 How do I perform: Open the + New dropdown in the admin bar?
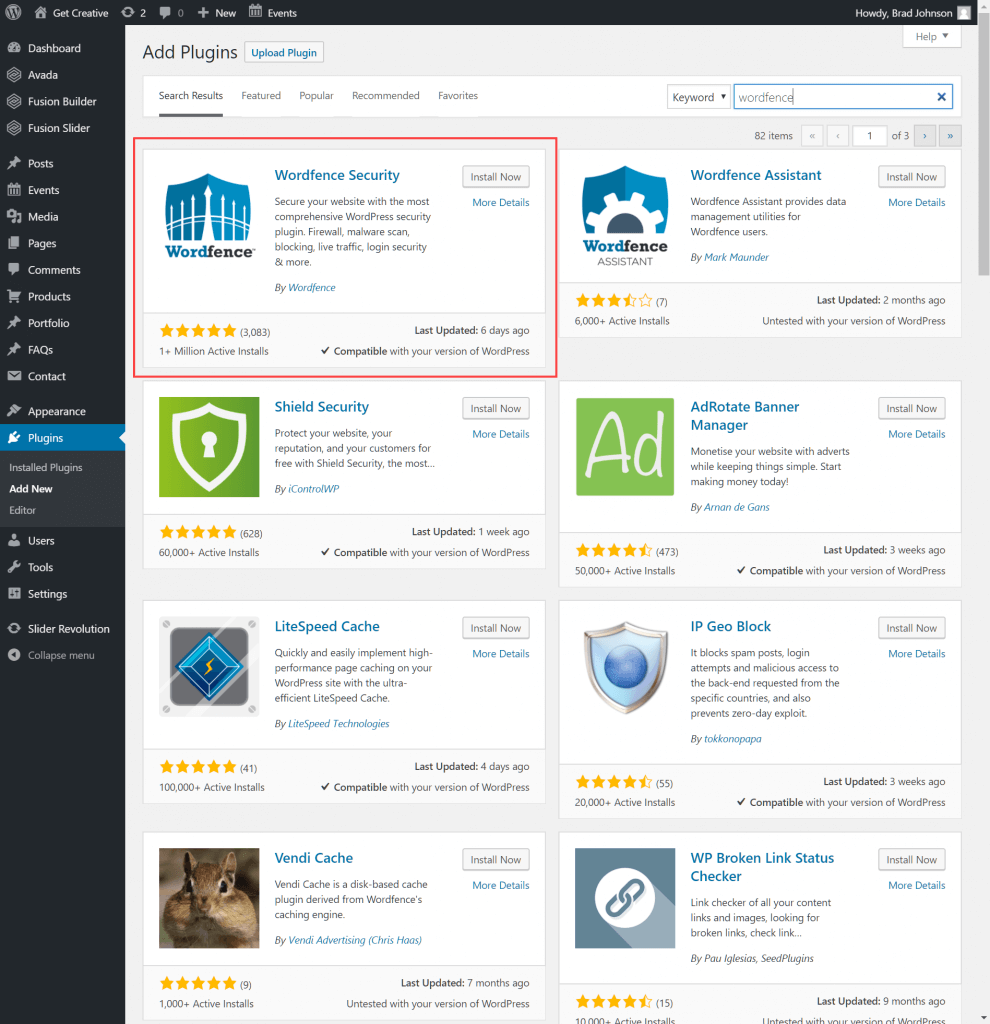(215, 12)
